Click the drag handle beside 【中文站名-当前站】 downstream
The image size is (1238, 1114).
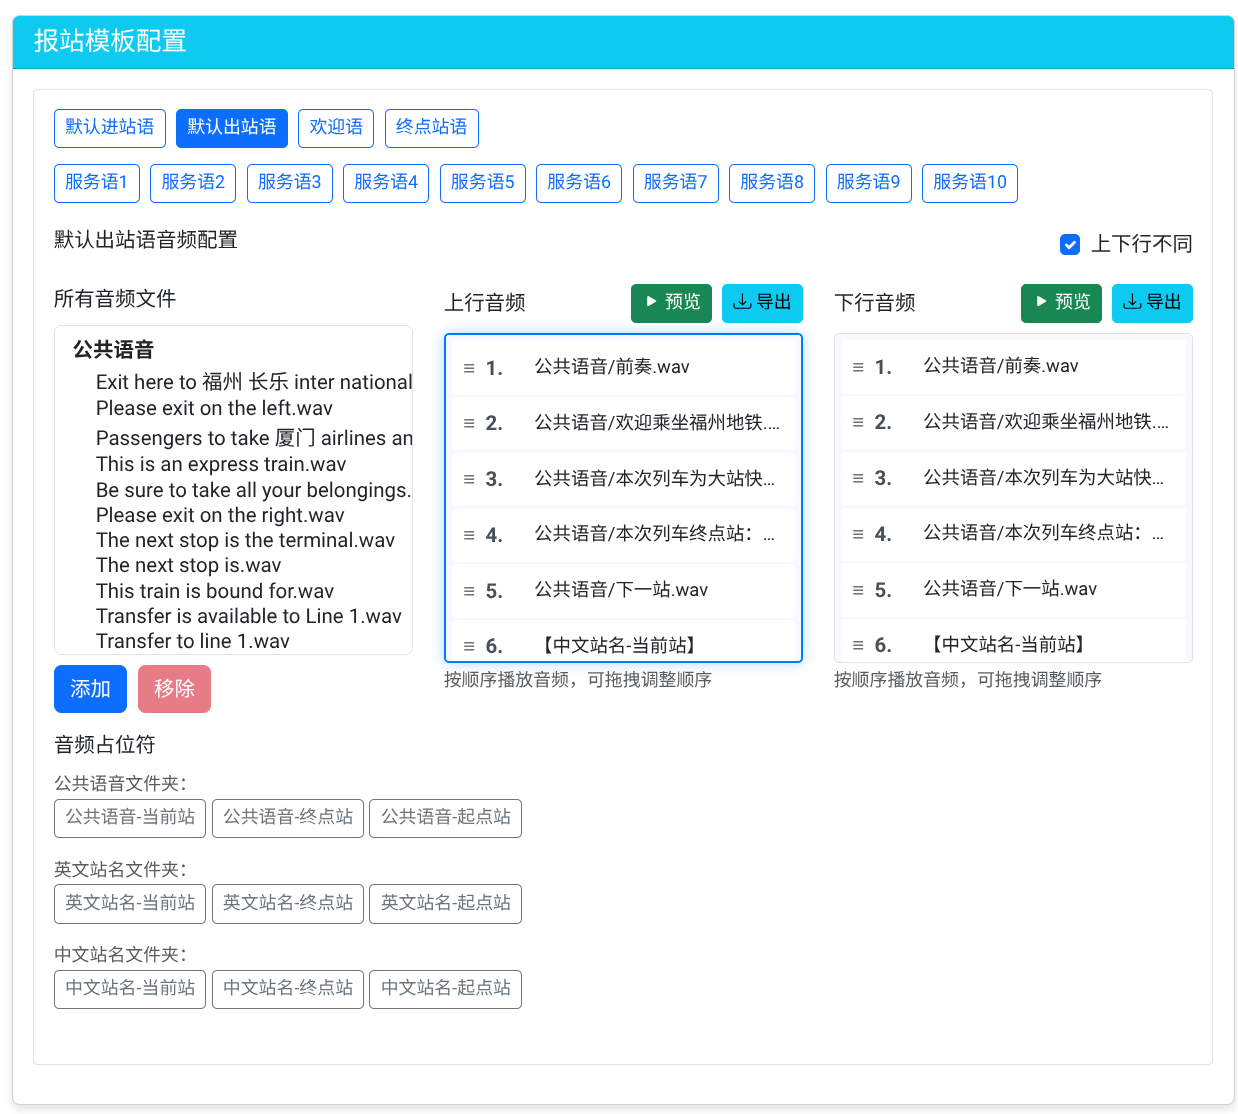pos(859,644)
